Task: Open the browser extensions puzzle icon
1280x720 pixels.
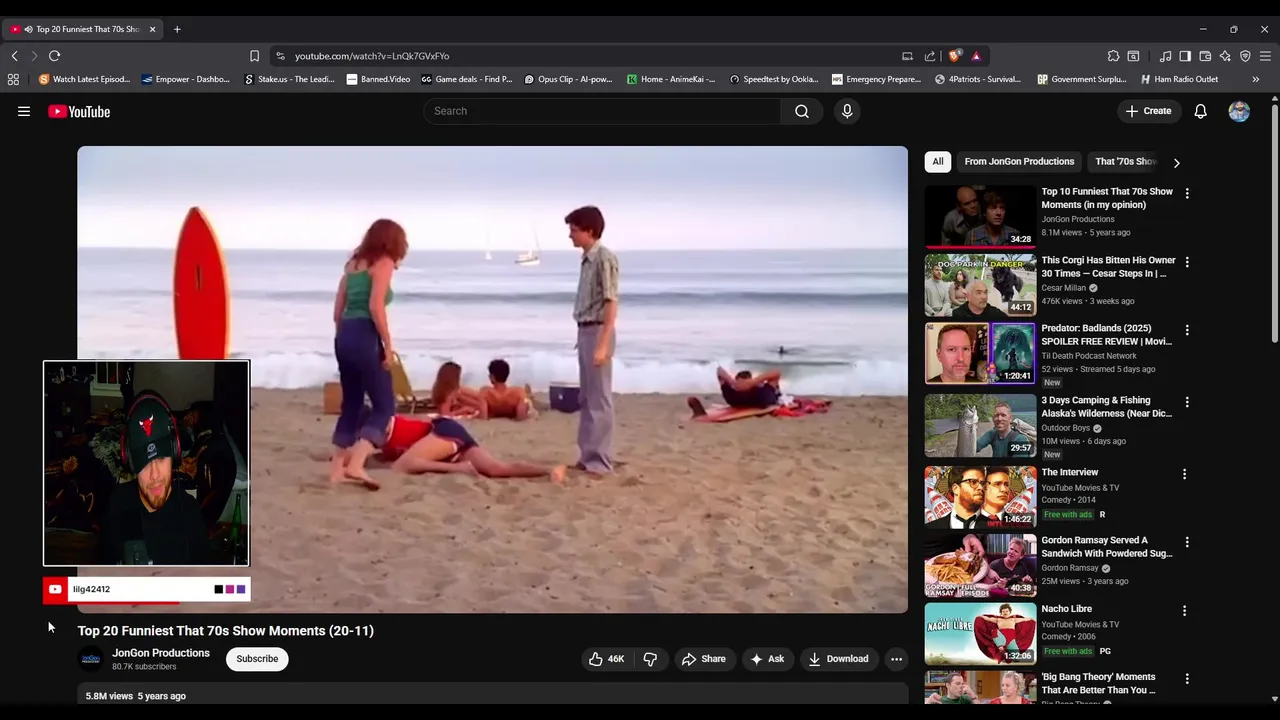Action: [x=1113, y=56]
